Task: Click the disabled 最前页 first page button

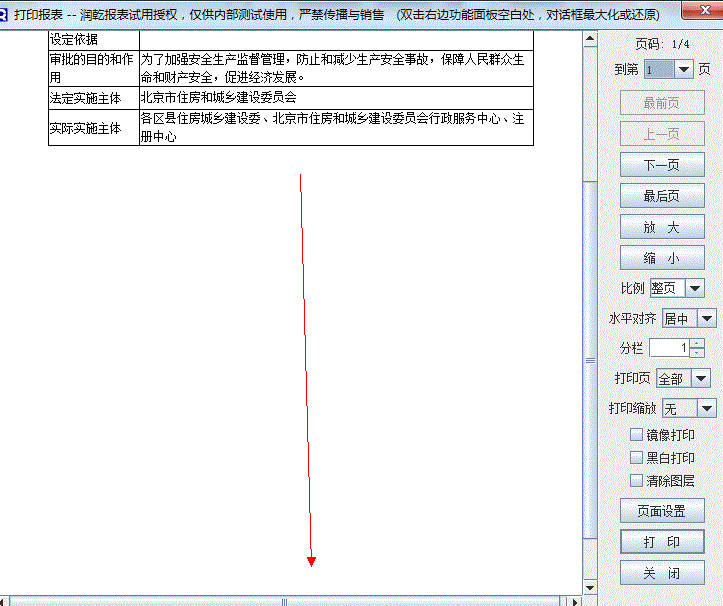Action: (662, 102)
